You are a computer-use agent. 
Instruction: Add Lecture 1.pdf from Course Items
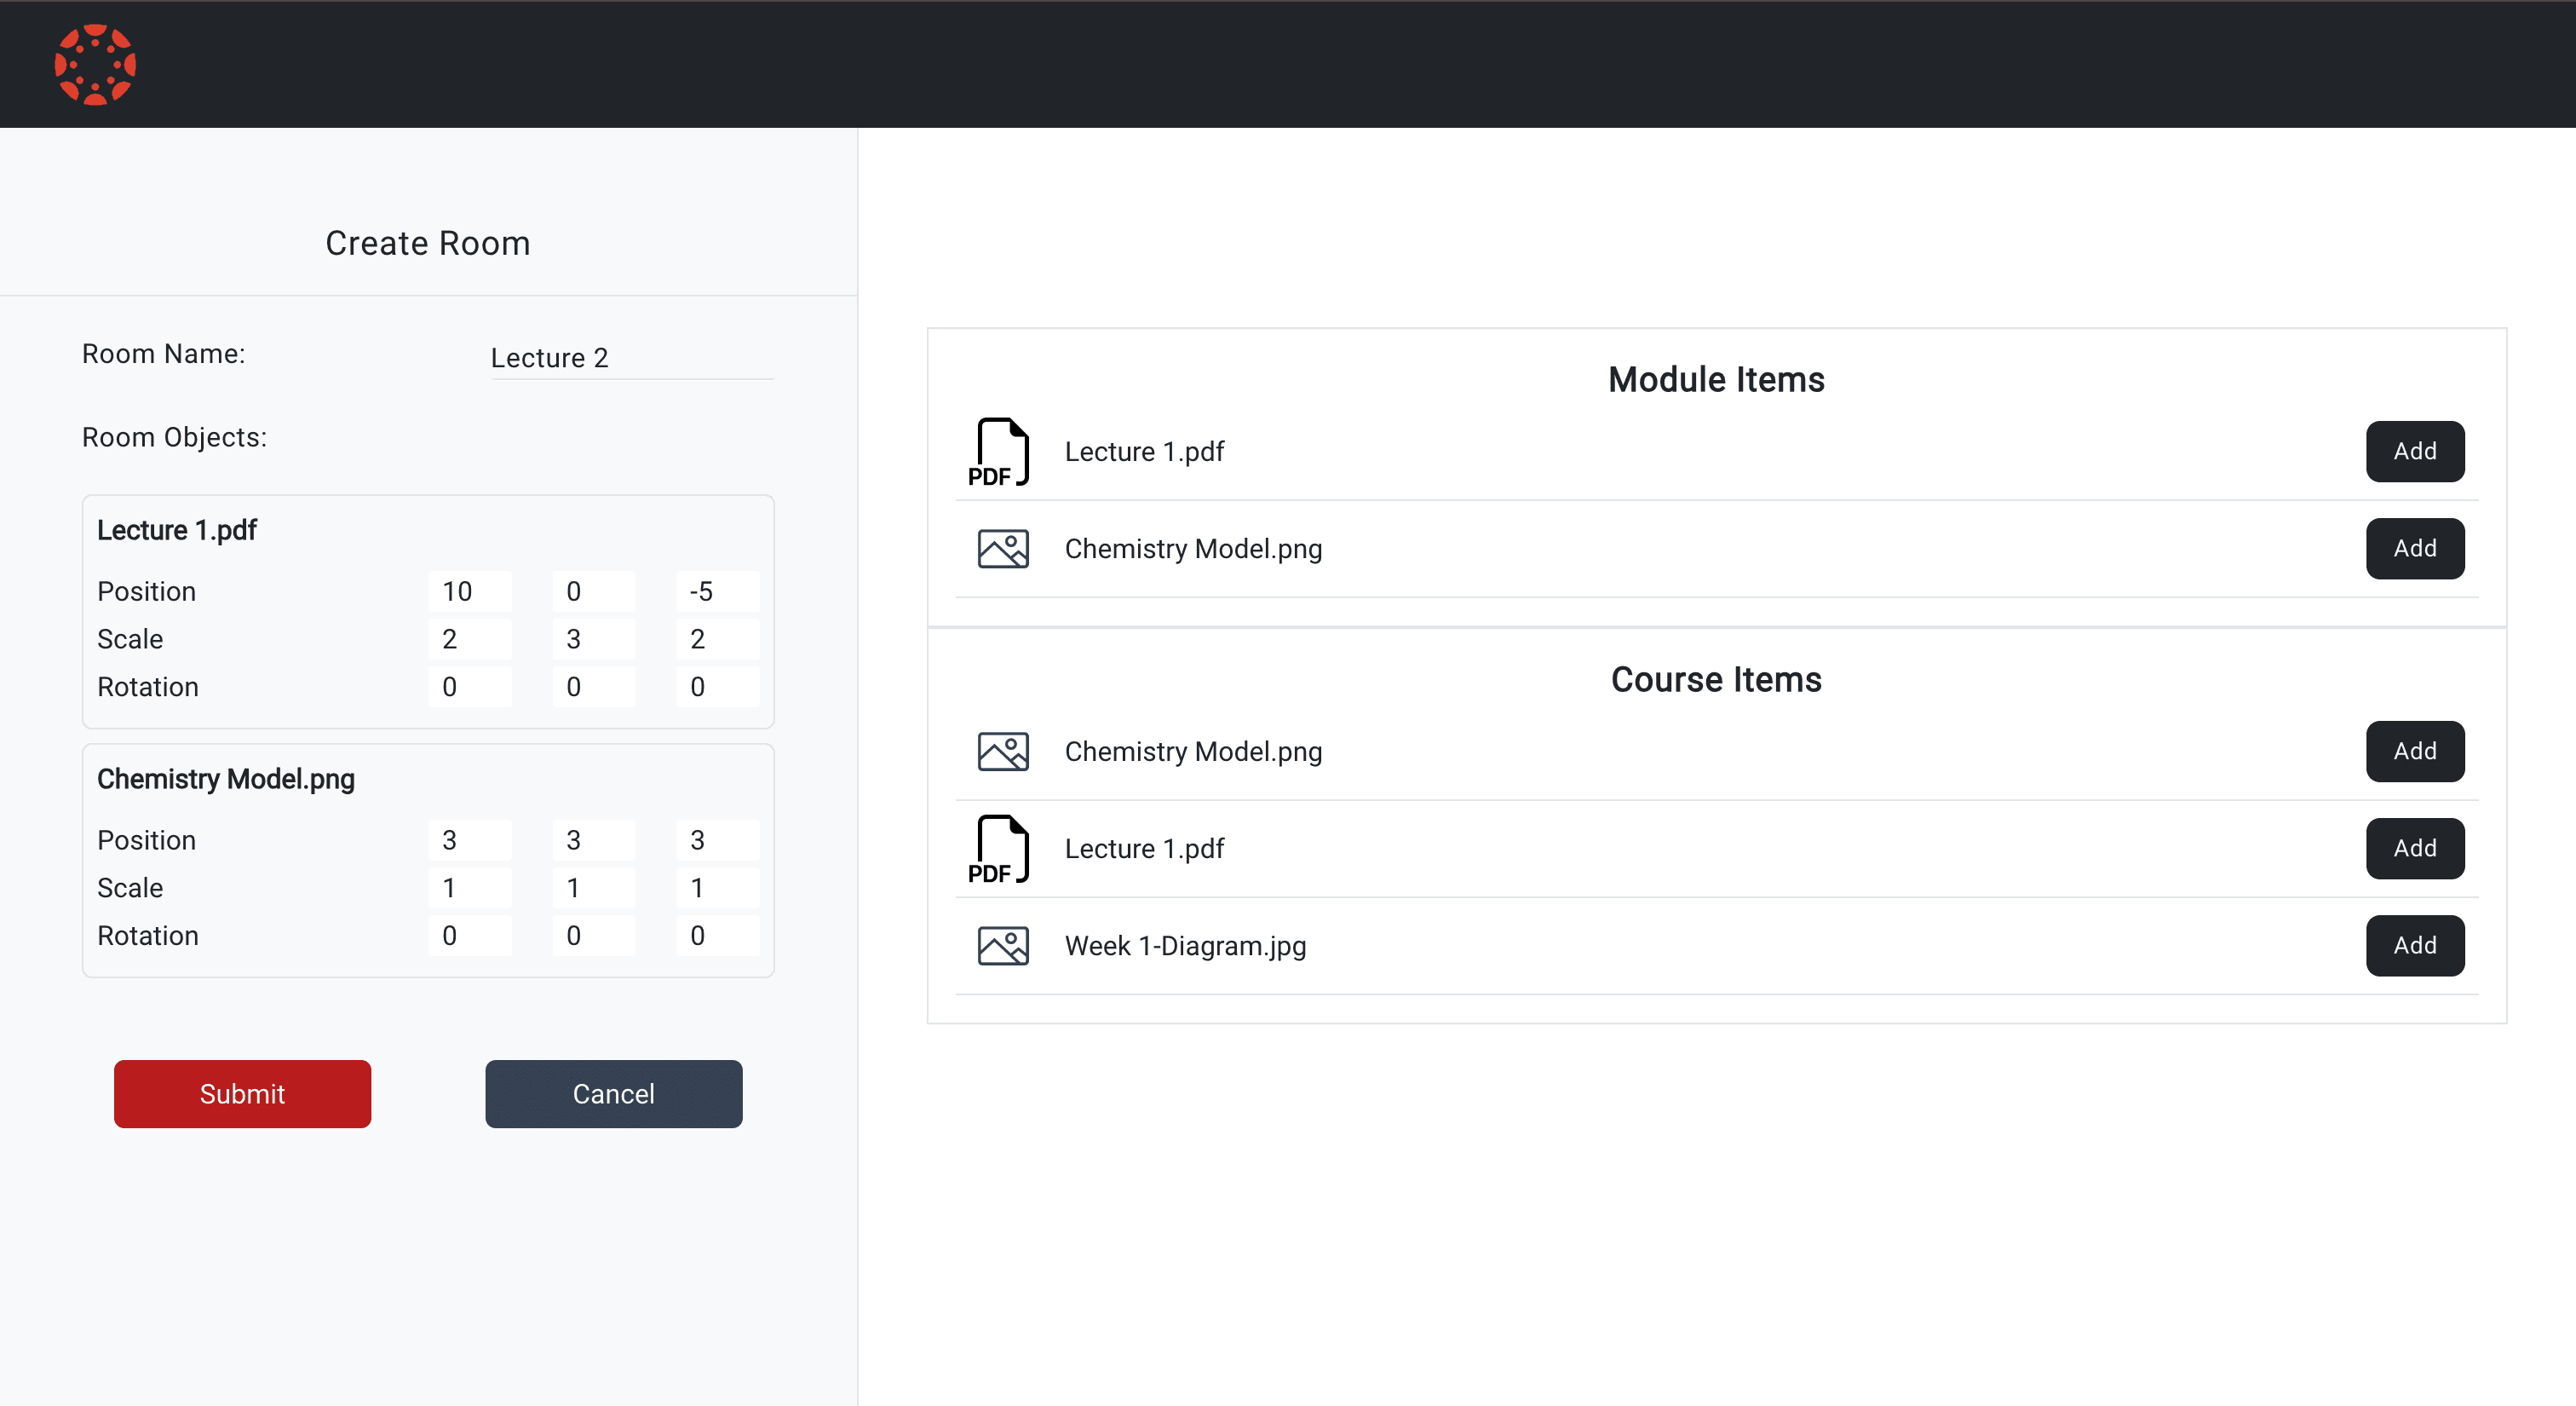[x=2414, y=848]
